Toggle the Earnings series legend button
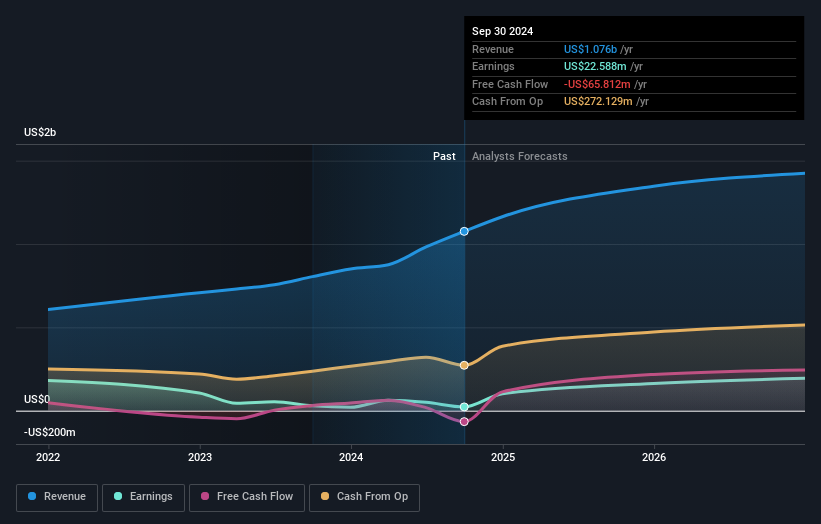Image resolution: width=821 pixels, height=524 pixels. coord(143,497)
